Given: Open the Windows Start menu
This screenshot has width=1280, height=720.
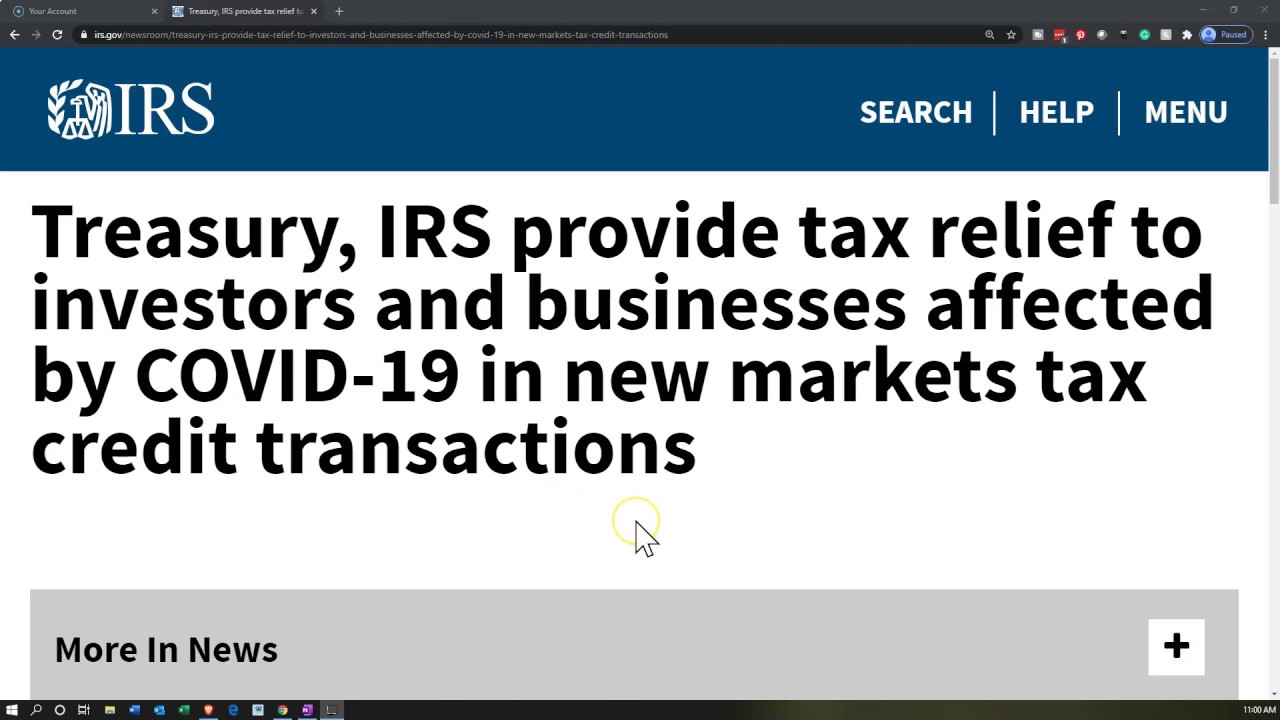Looking at the screenshot, I should (x=12, y=710).
